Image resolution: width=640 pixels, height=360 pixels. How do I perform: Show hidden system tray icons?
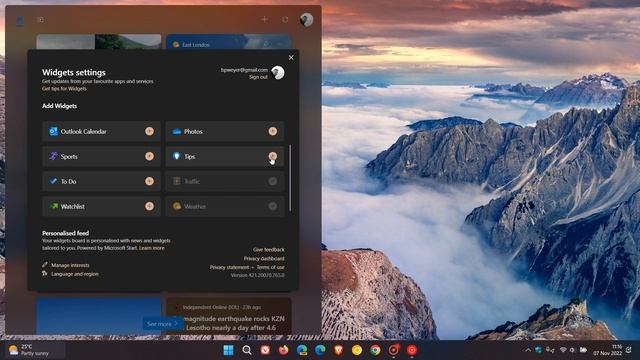tap(528, 350)
